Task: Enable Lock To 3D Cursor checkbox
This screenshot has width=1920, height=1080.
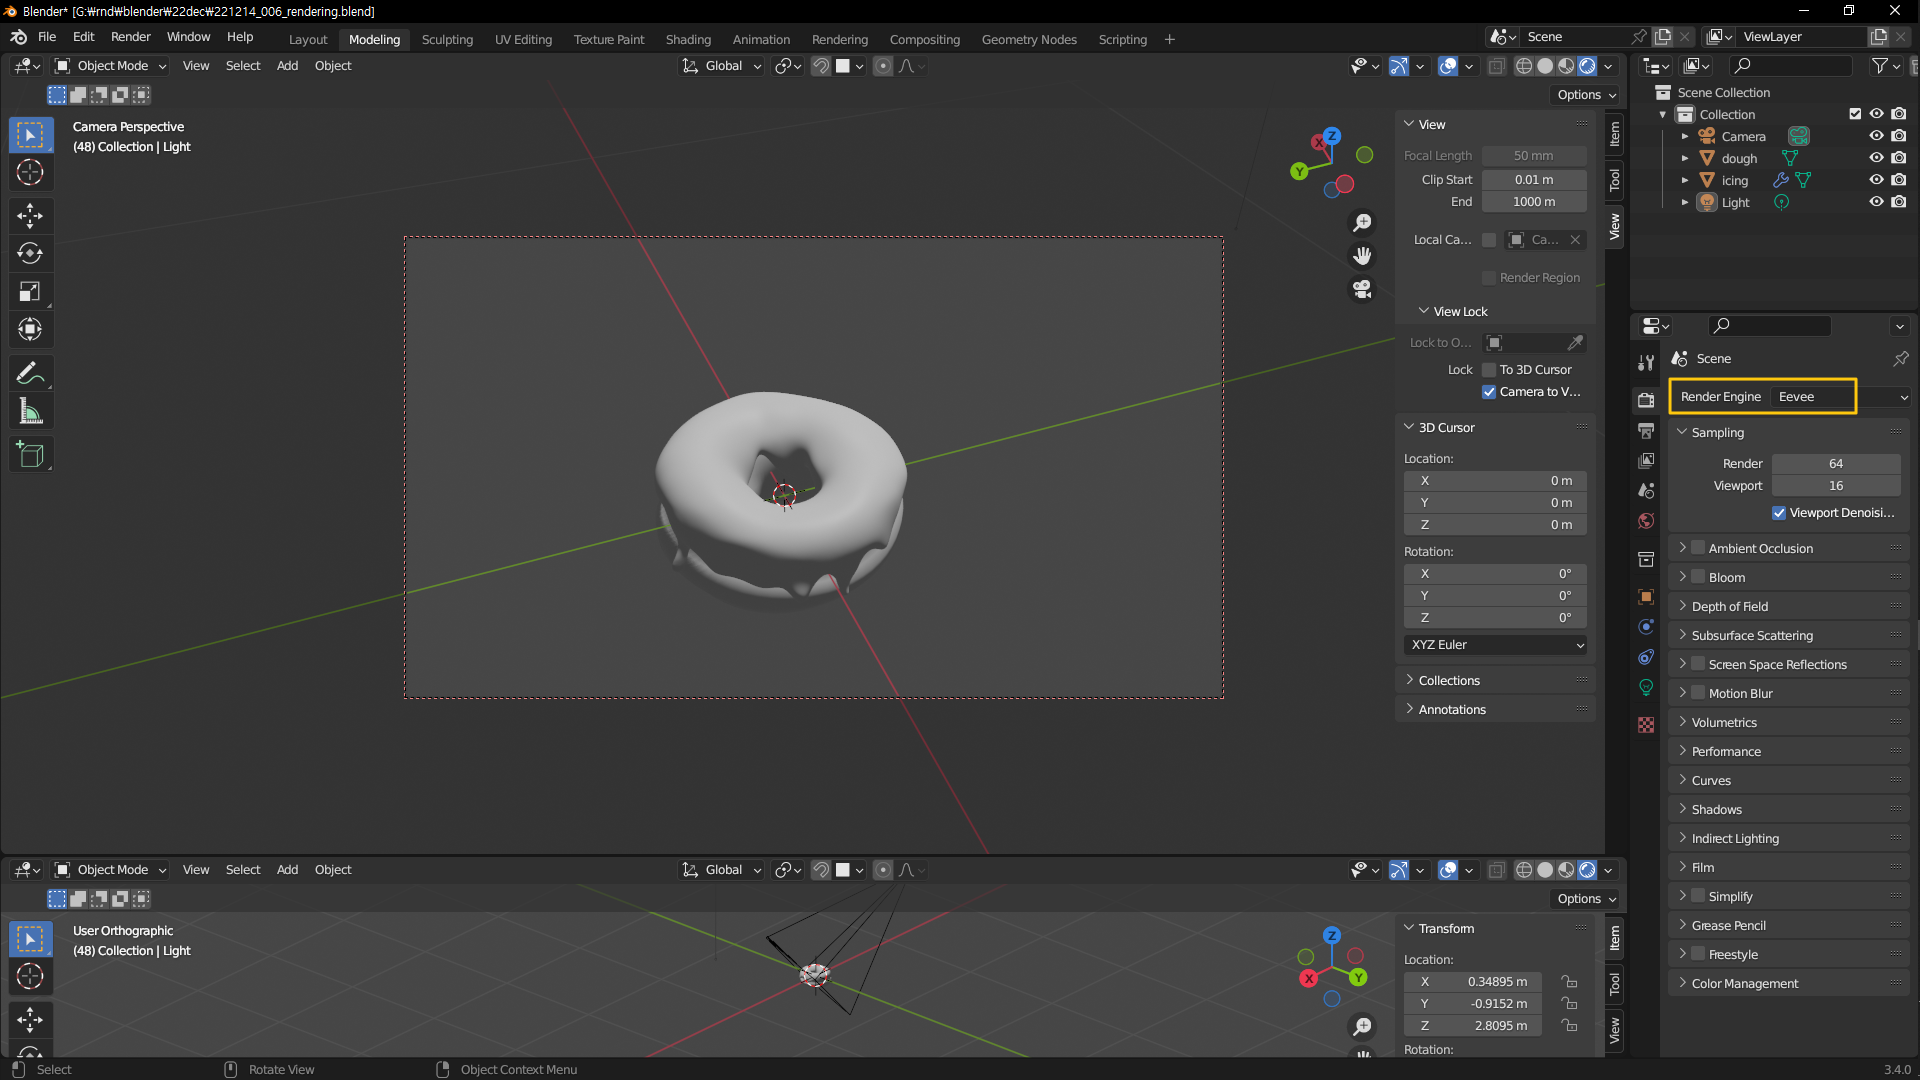Action: [1489, 369]
